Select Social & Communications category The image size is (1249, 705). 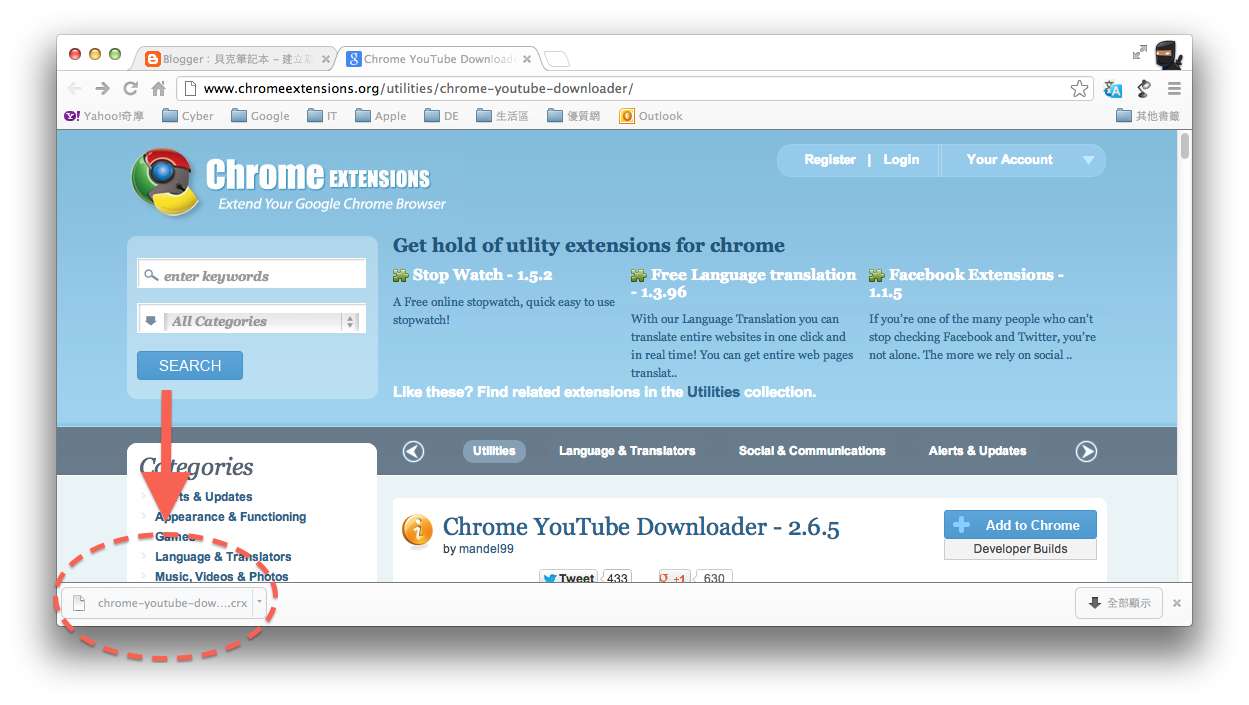[x=812, y=451]
